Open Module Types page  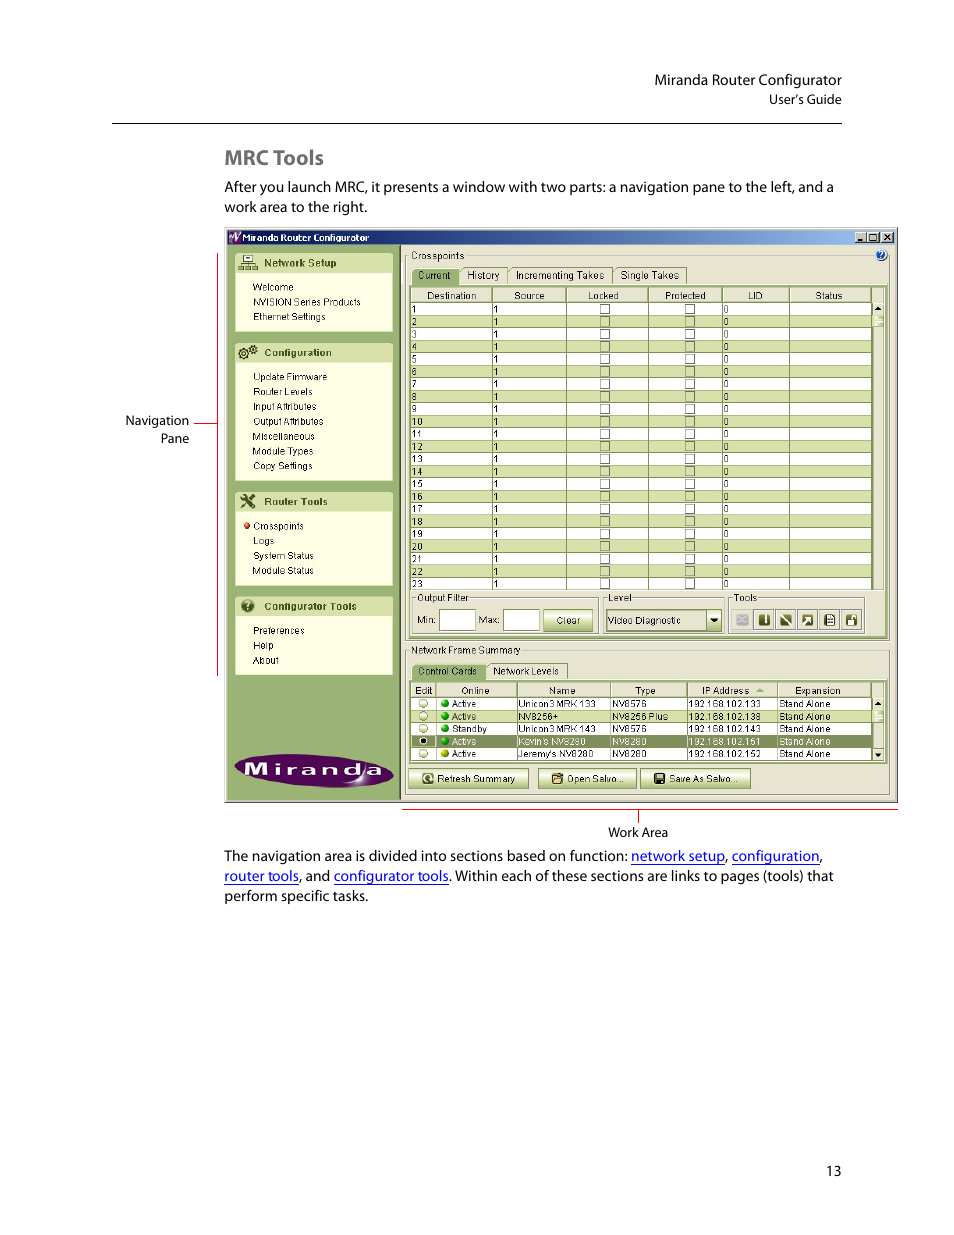283,452
